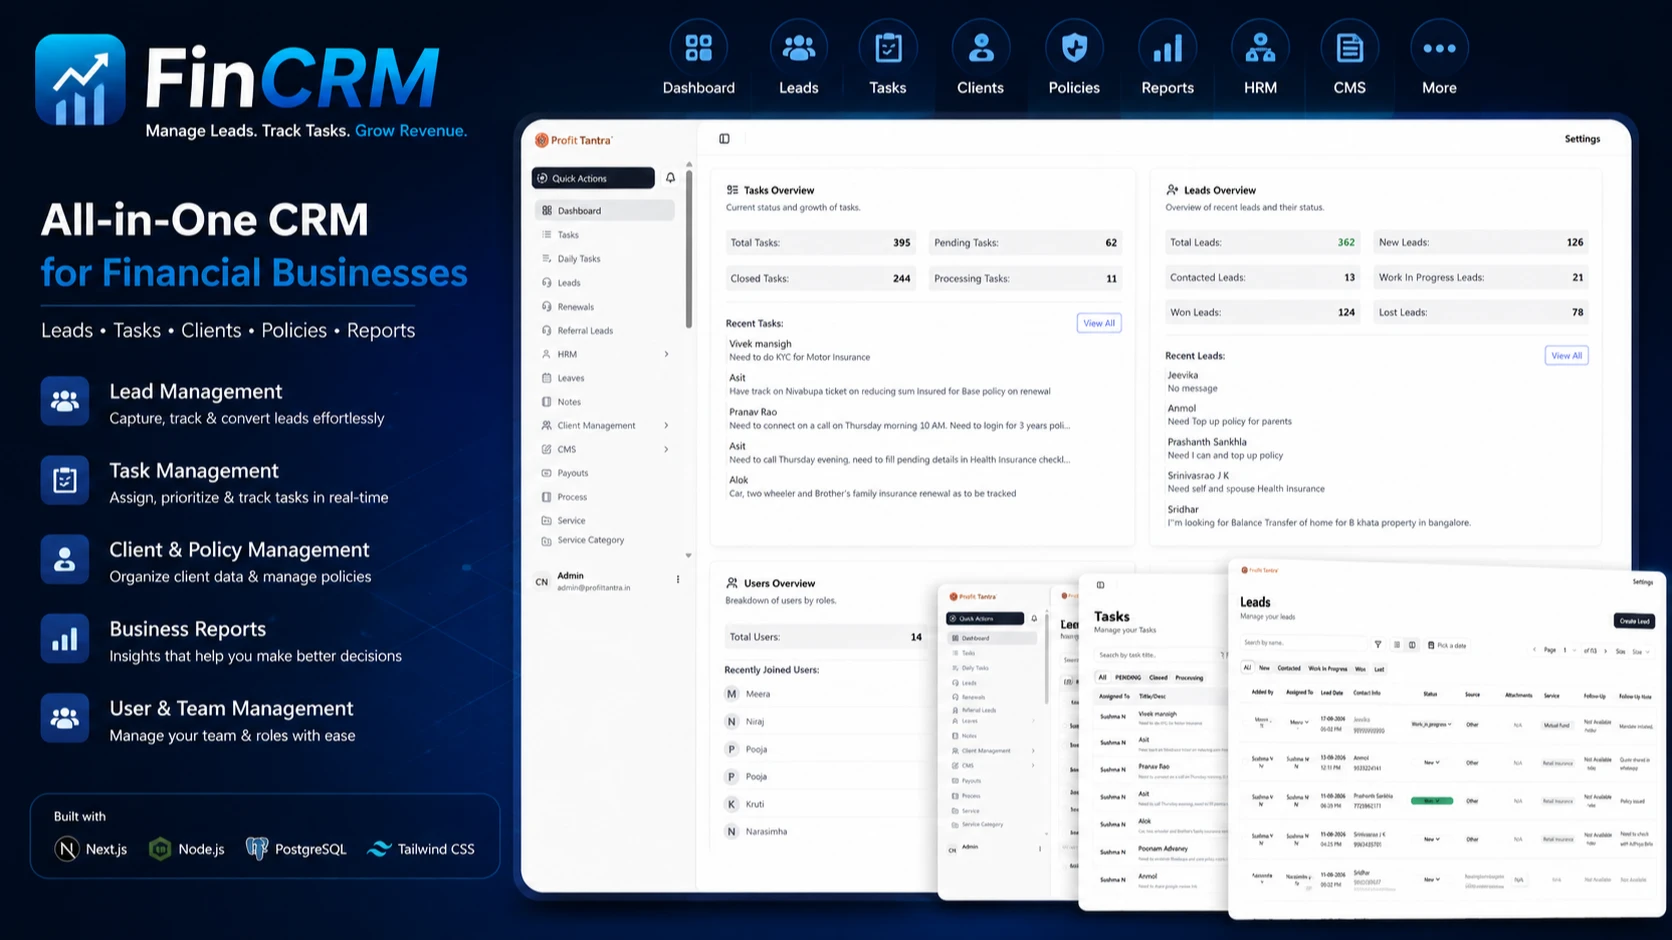Click the CMS document icon in the top banner
1672x940 pixels.
[1349, 47]
